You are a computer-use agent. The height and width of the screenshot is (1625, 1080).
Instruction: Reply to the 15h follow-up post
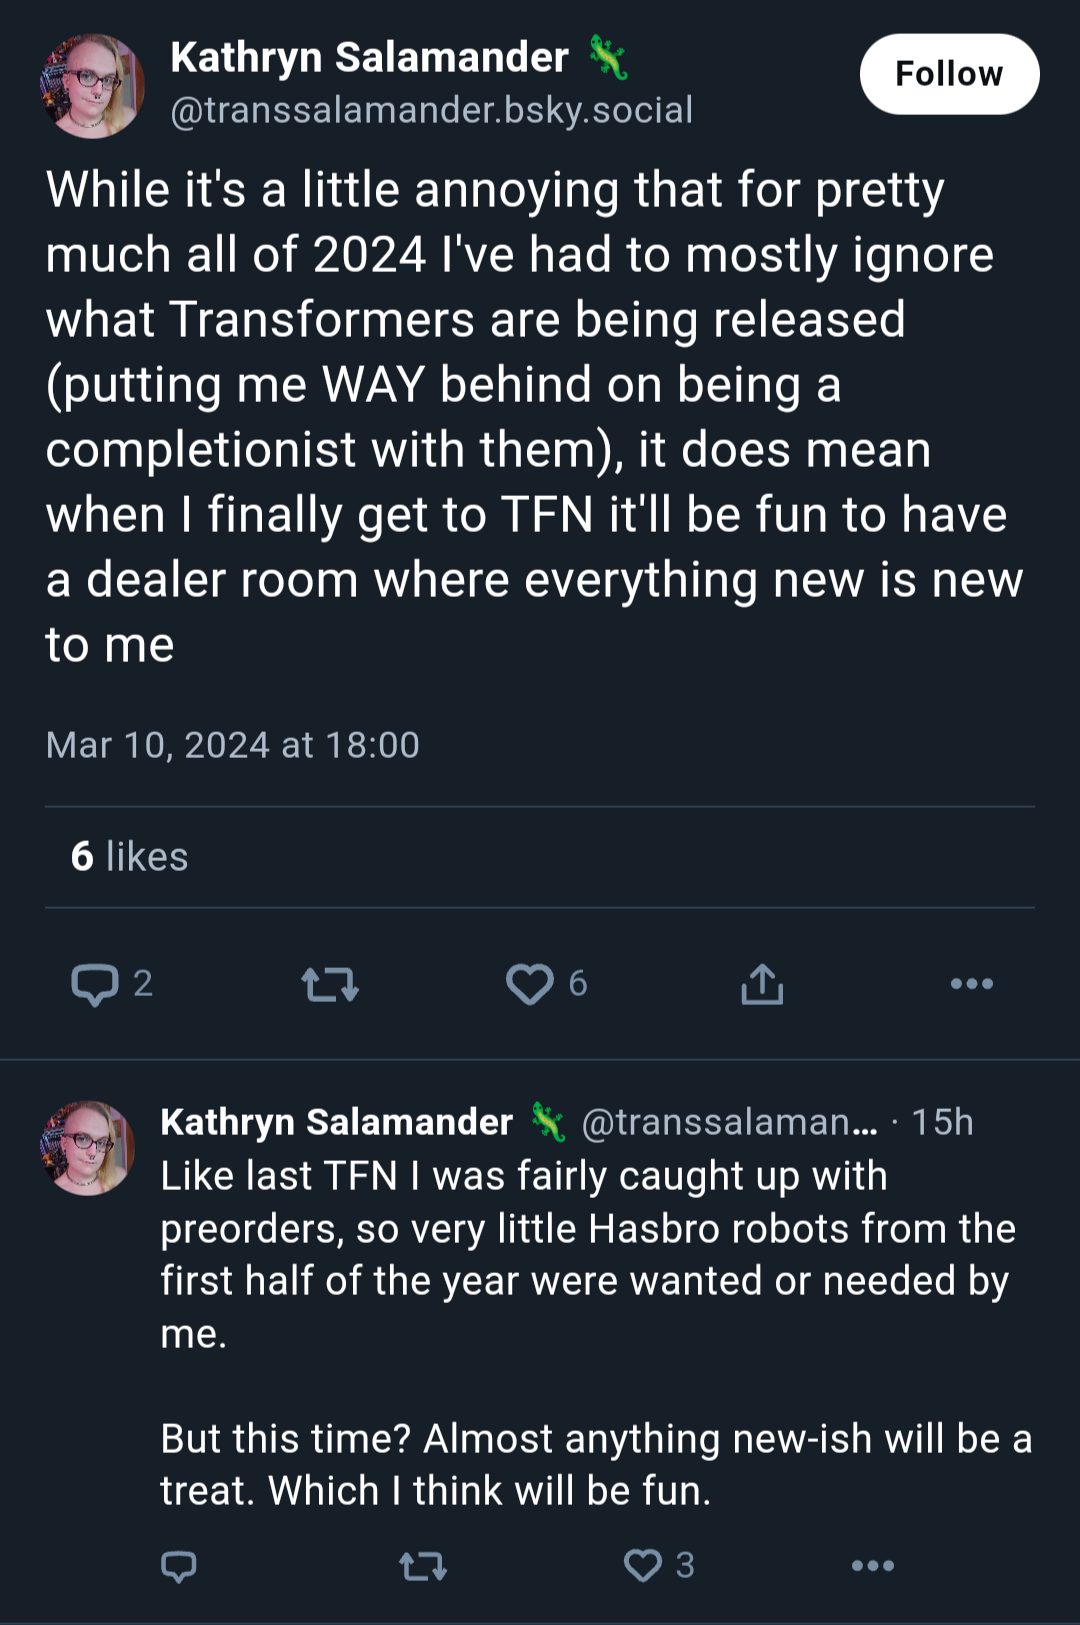tap(179, 1565)
